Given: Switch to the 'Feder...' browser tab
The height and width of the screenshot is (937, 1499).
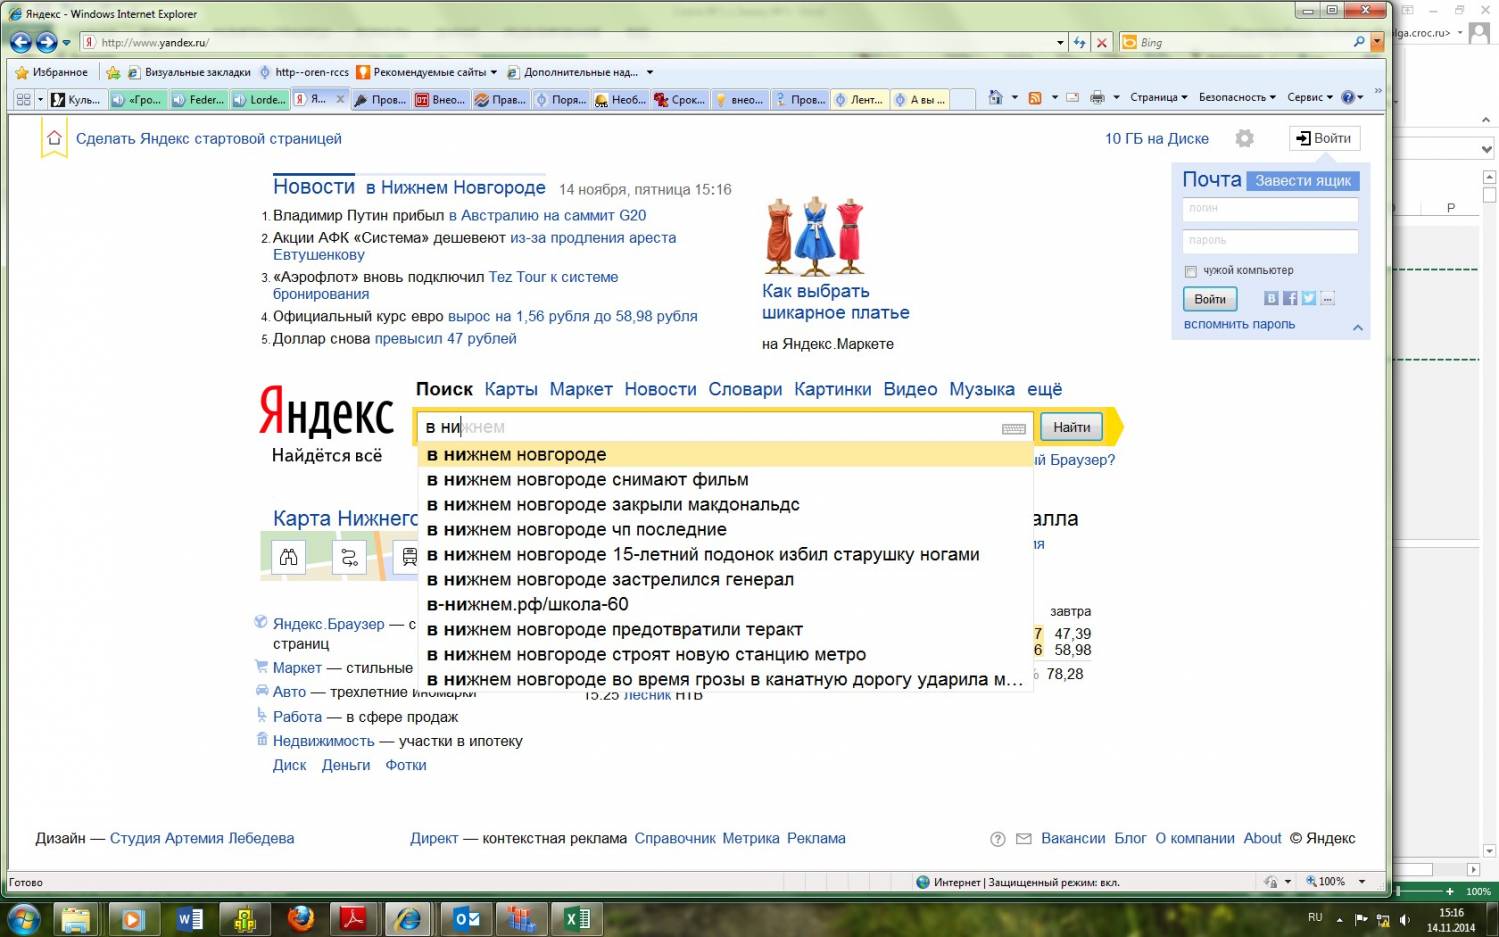Looking at the screenshot, I should click(199, 100).
